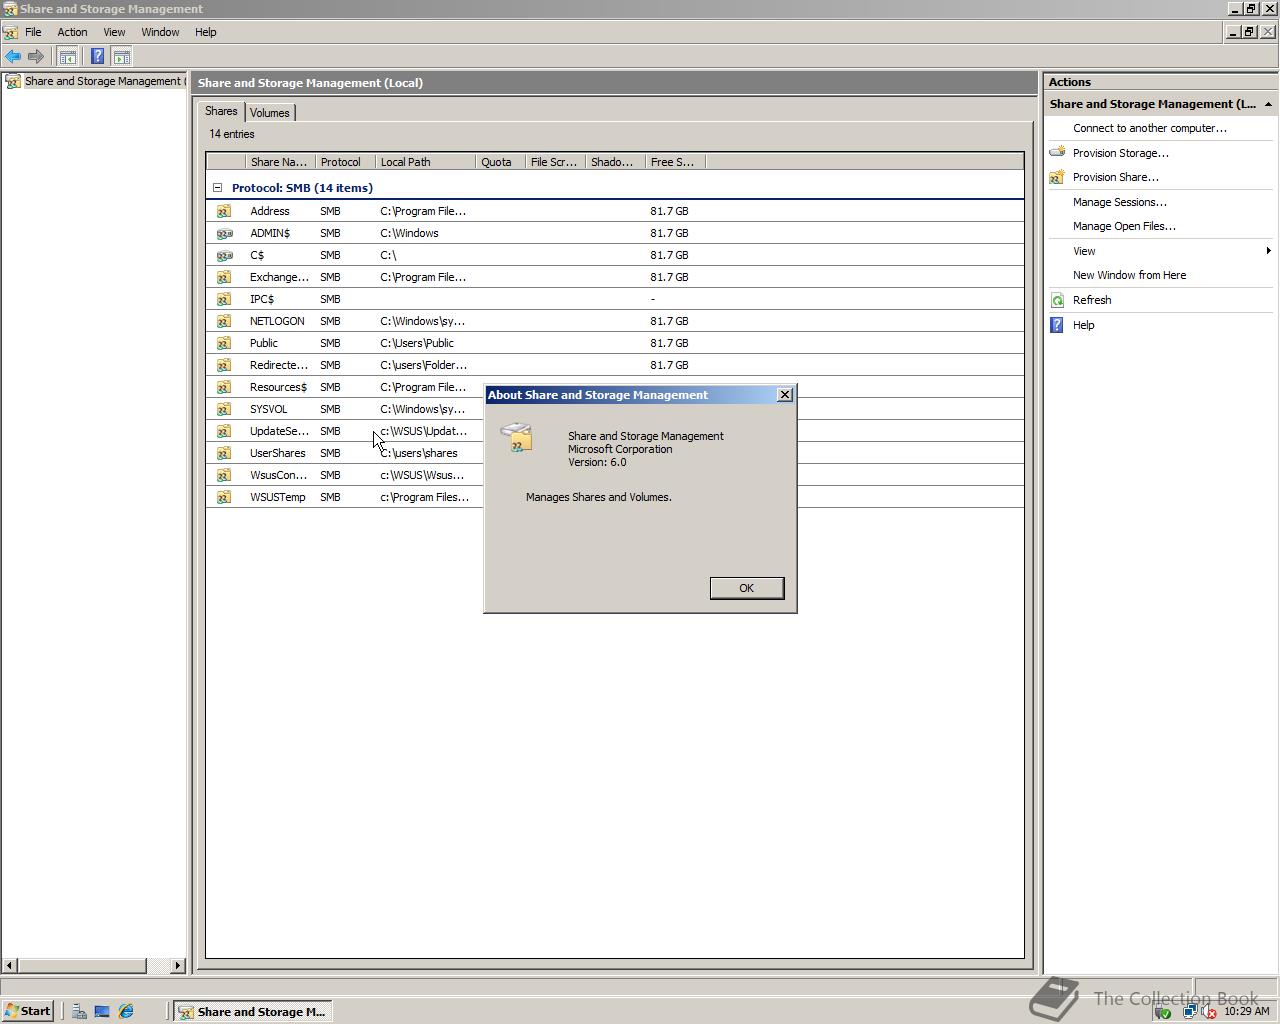Click the left pane scroll left arrow
Screen dimensions: 1280x1024
pos(10,965)
